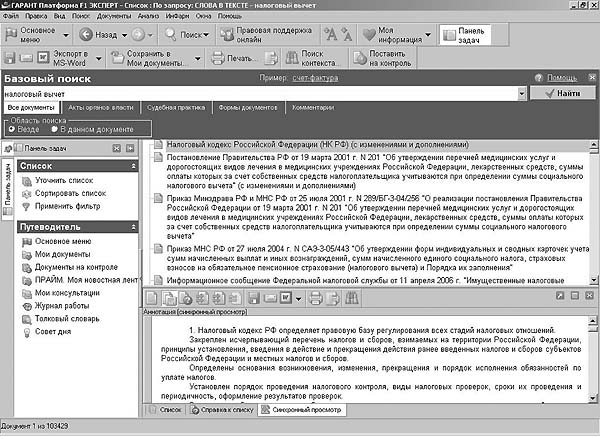The width and height of the screenshot is (602, 439).
Task: Select the В данном документе radio button
Action: click(54, 129)
